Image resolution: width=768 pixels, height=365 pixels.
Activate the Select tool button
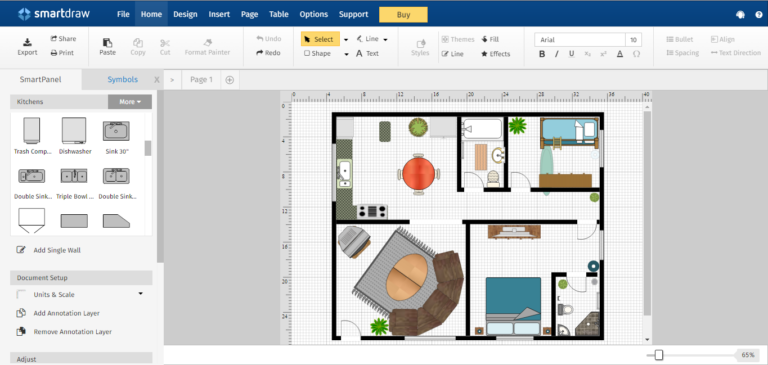(320, 39)
